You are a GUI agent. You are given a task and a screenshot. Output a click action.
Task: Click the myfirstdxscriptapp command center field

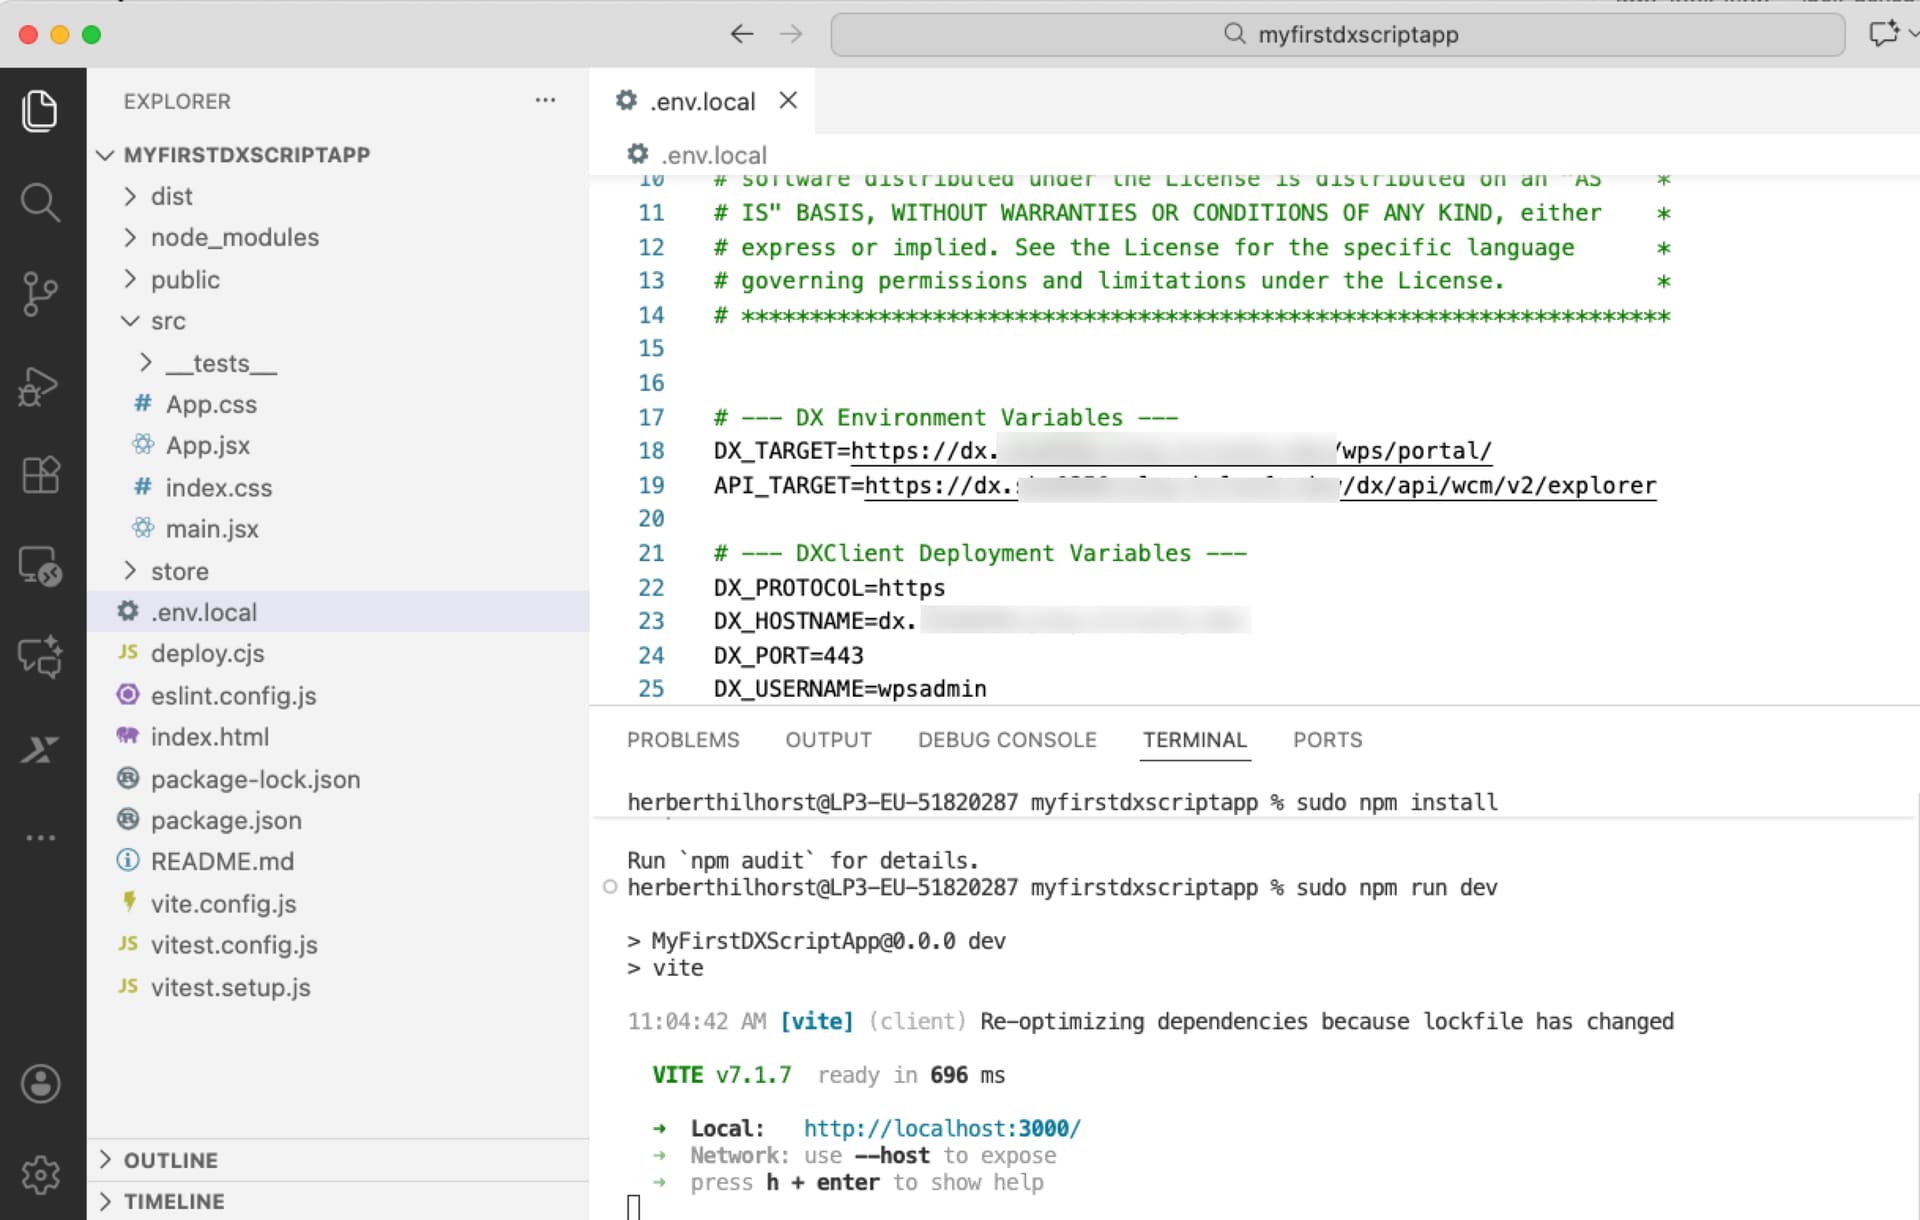pos(1340,33)
